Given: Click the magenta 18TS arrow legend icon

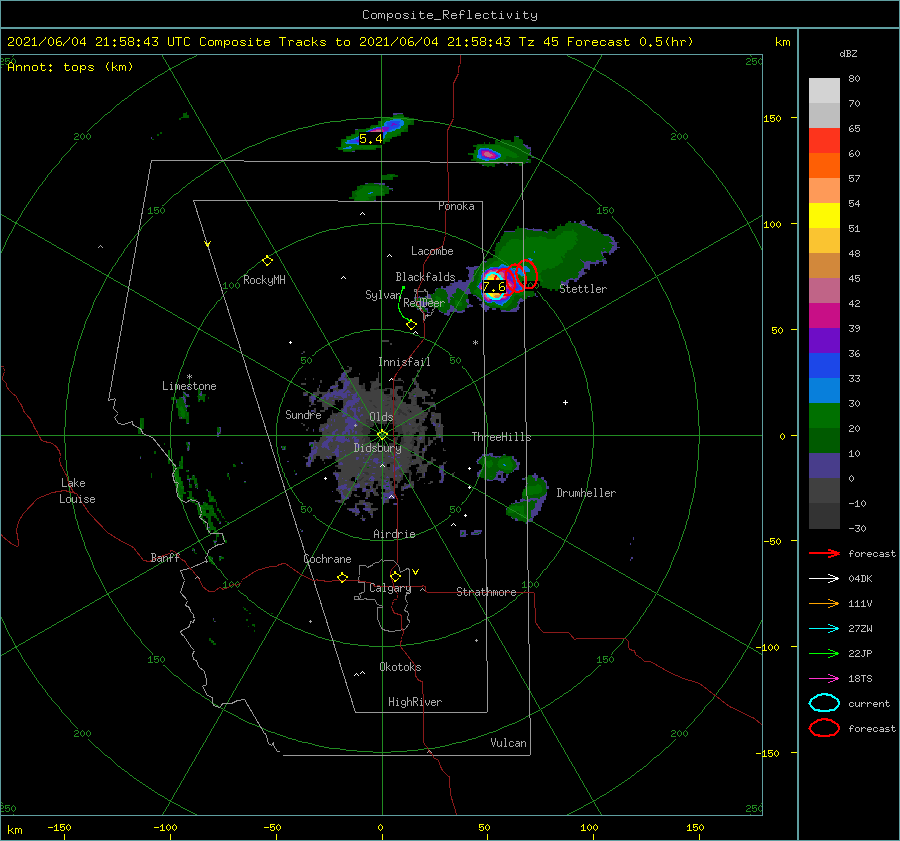Looking at the screenshot, I should (x=824, y=679).
